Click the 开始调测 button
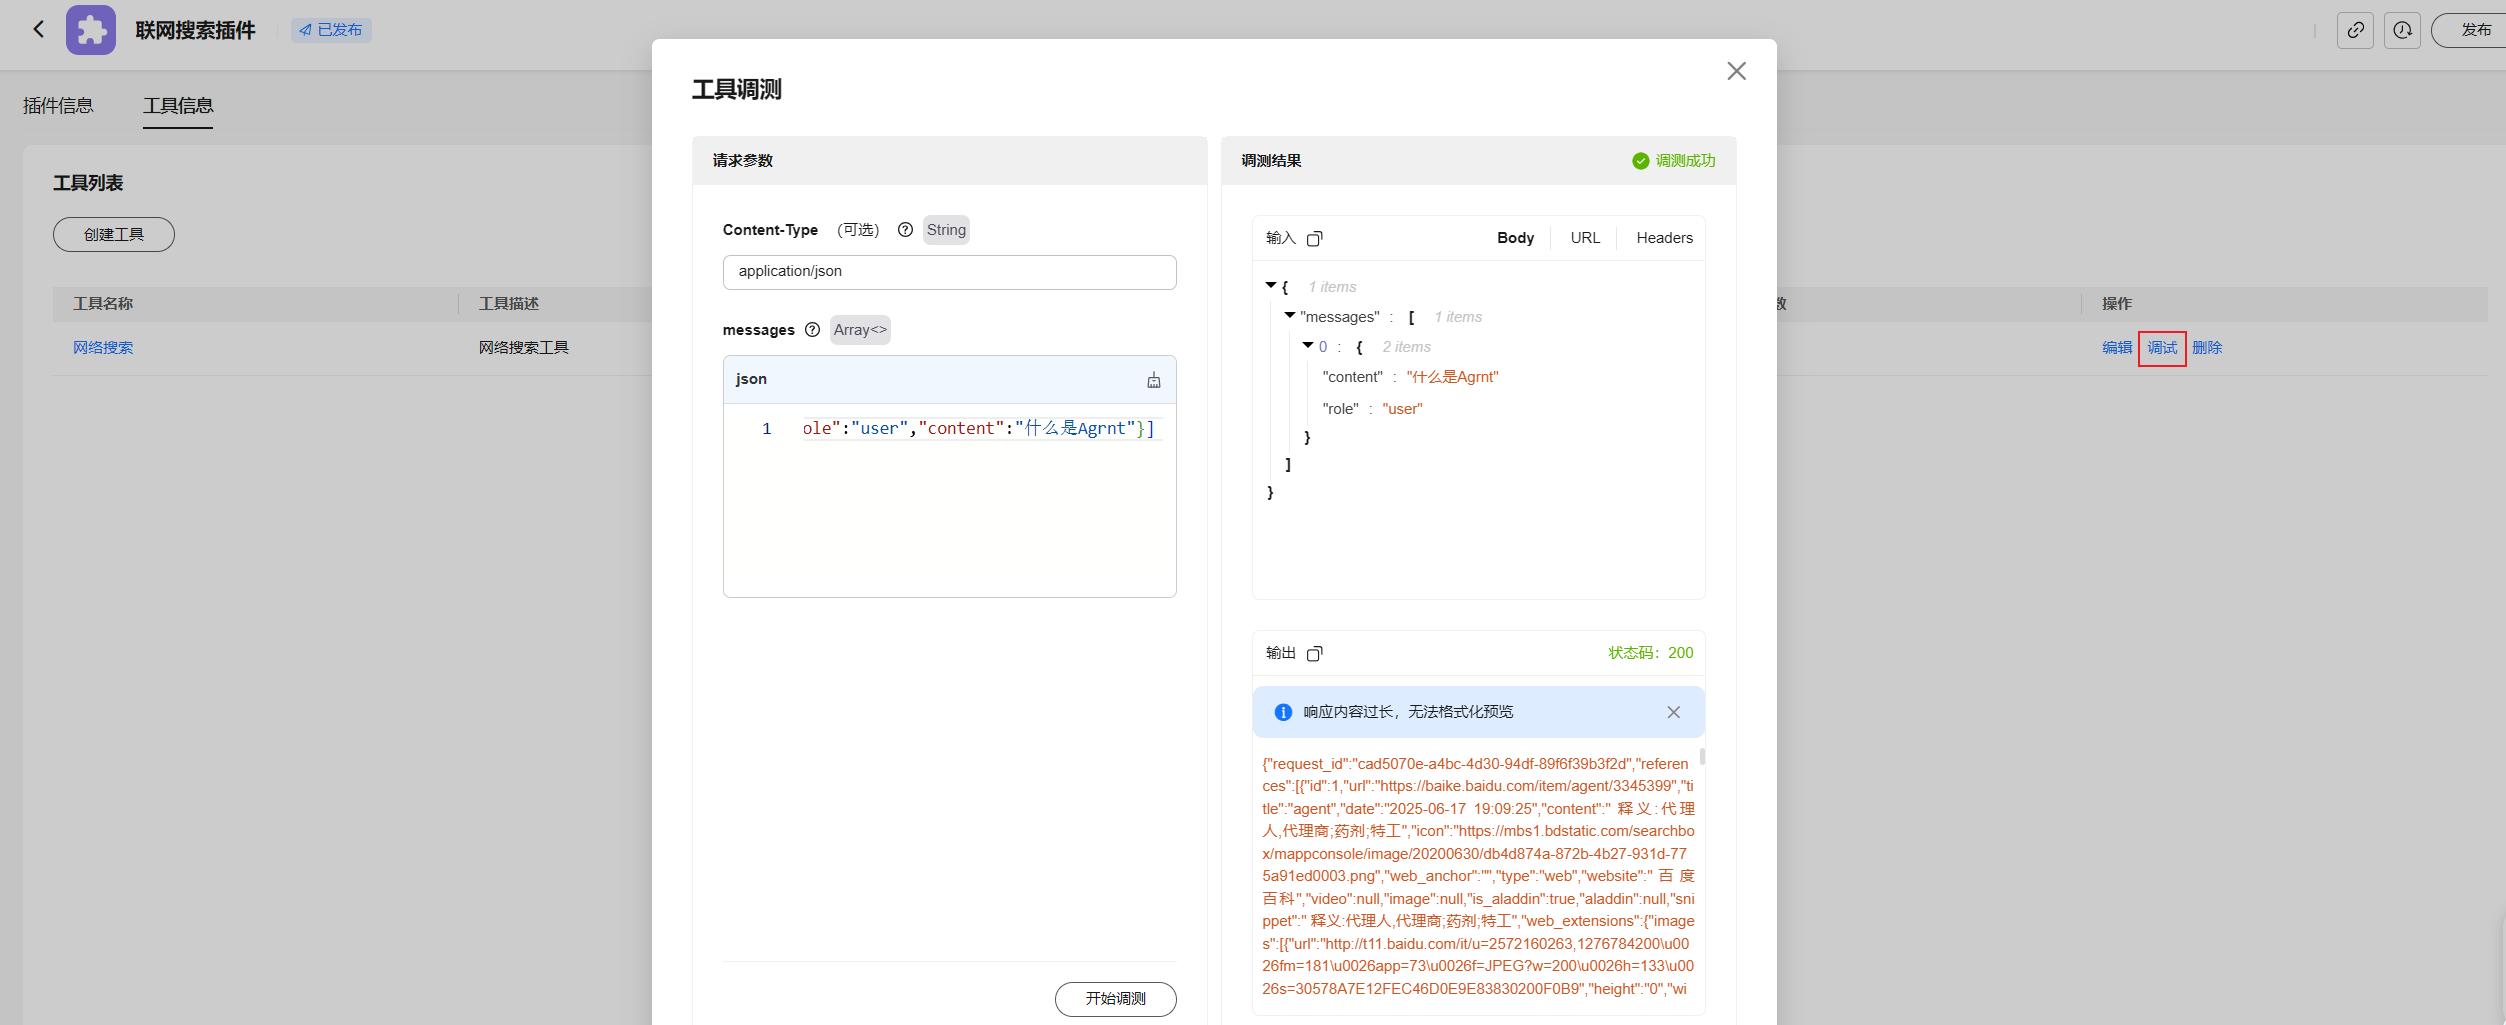Image resolution: width=2506 pixels, height=1025 pixels. pos(1115,998)
